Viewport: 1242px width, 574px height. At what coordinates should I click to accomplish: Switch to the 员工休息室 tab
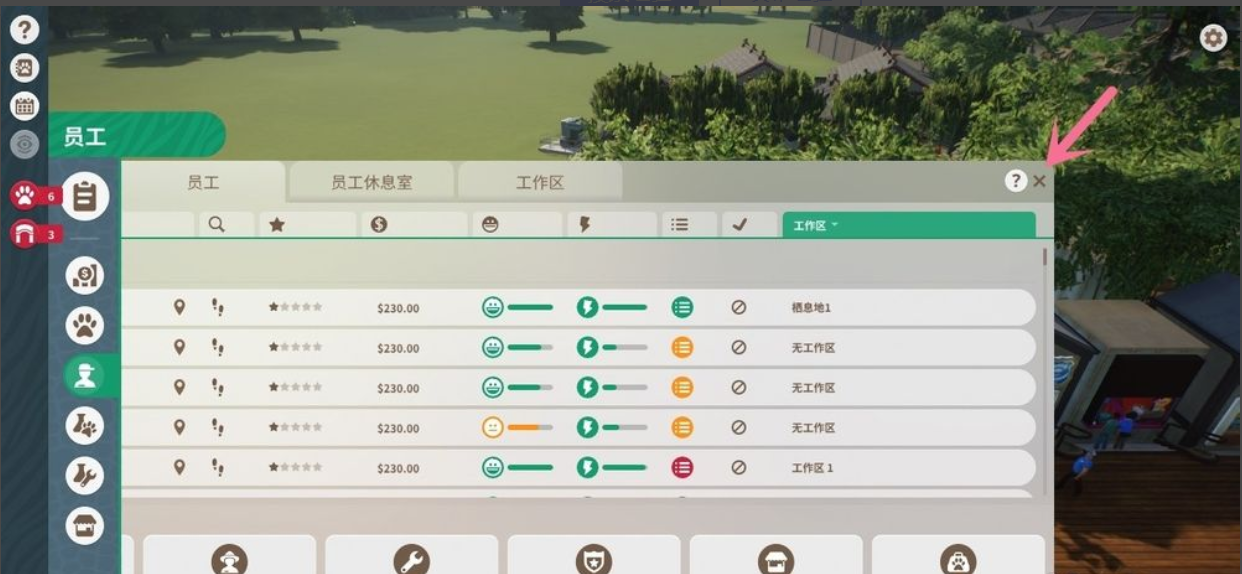pyautogui.click(x=372, y=183)
